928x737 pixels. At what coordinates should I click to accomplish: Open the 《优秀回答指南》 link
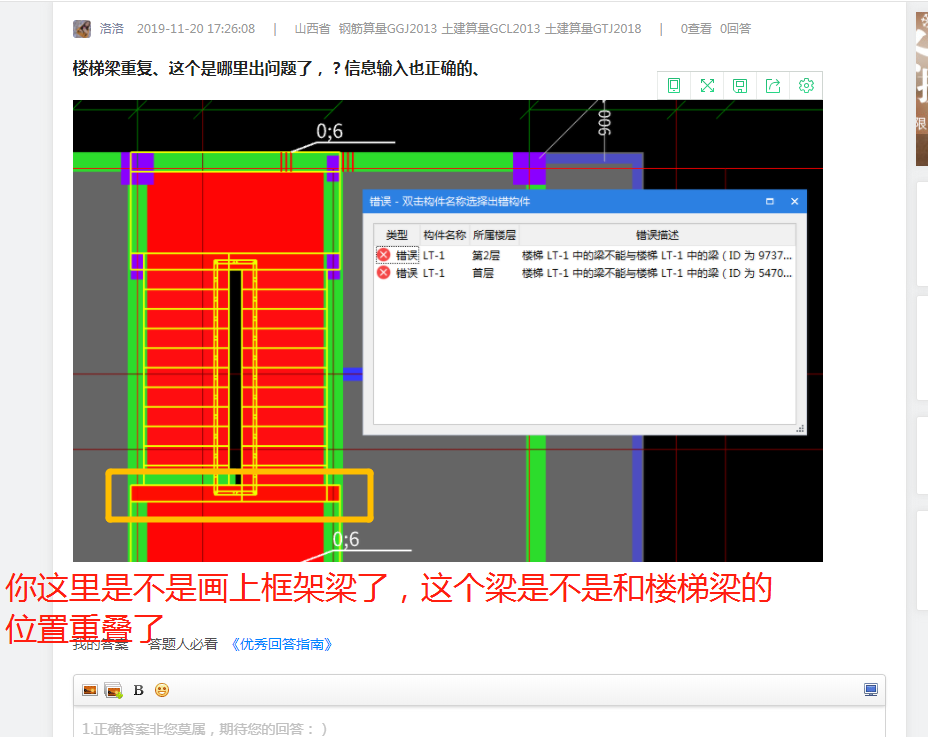[x=281, y=644]
